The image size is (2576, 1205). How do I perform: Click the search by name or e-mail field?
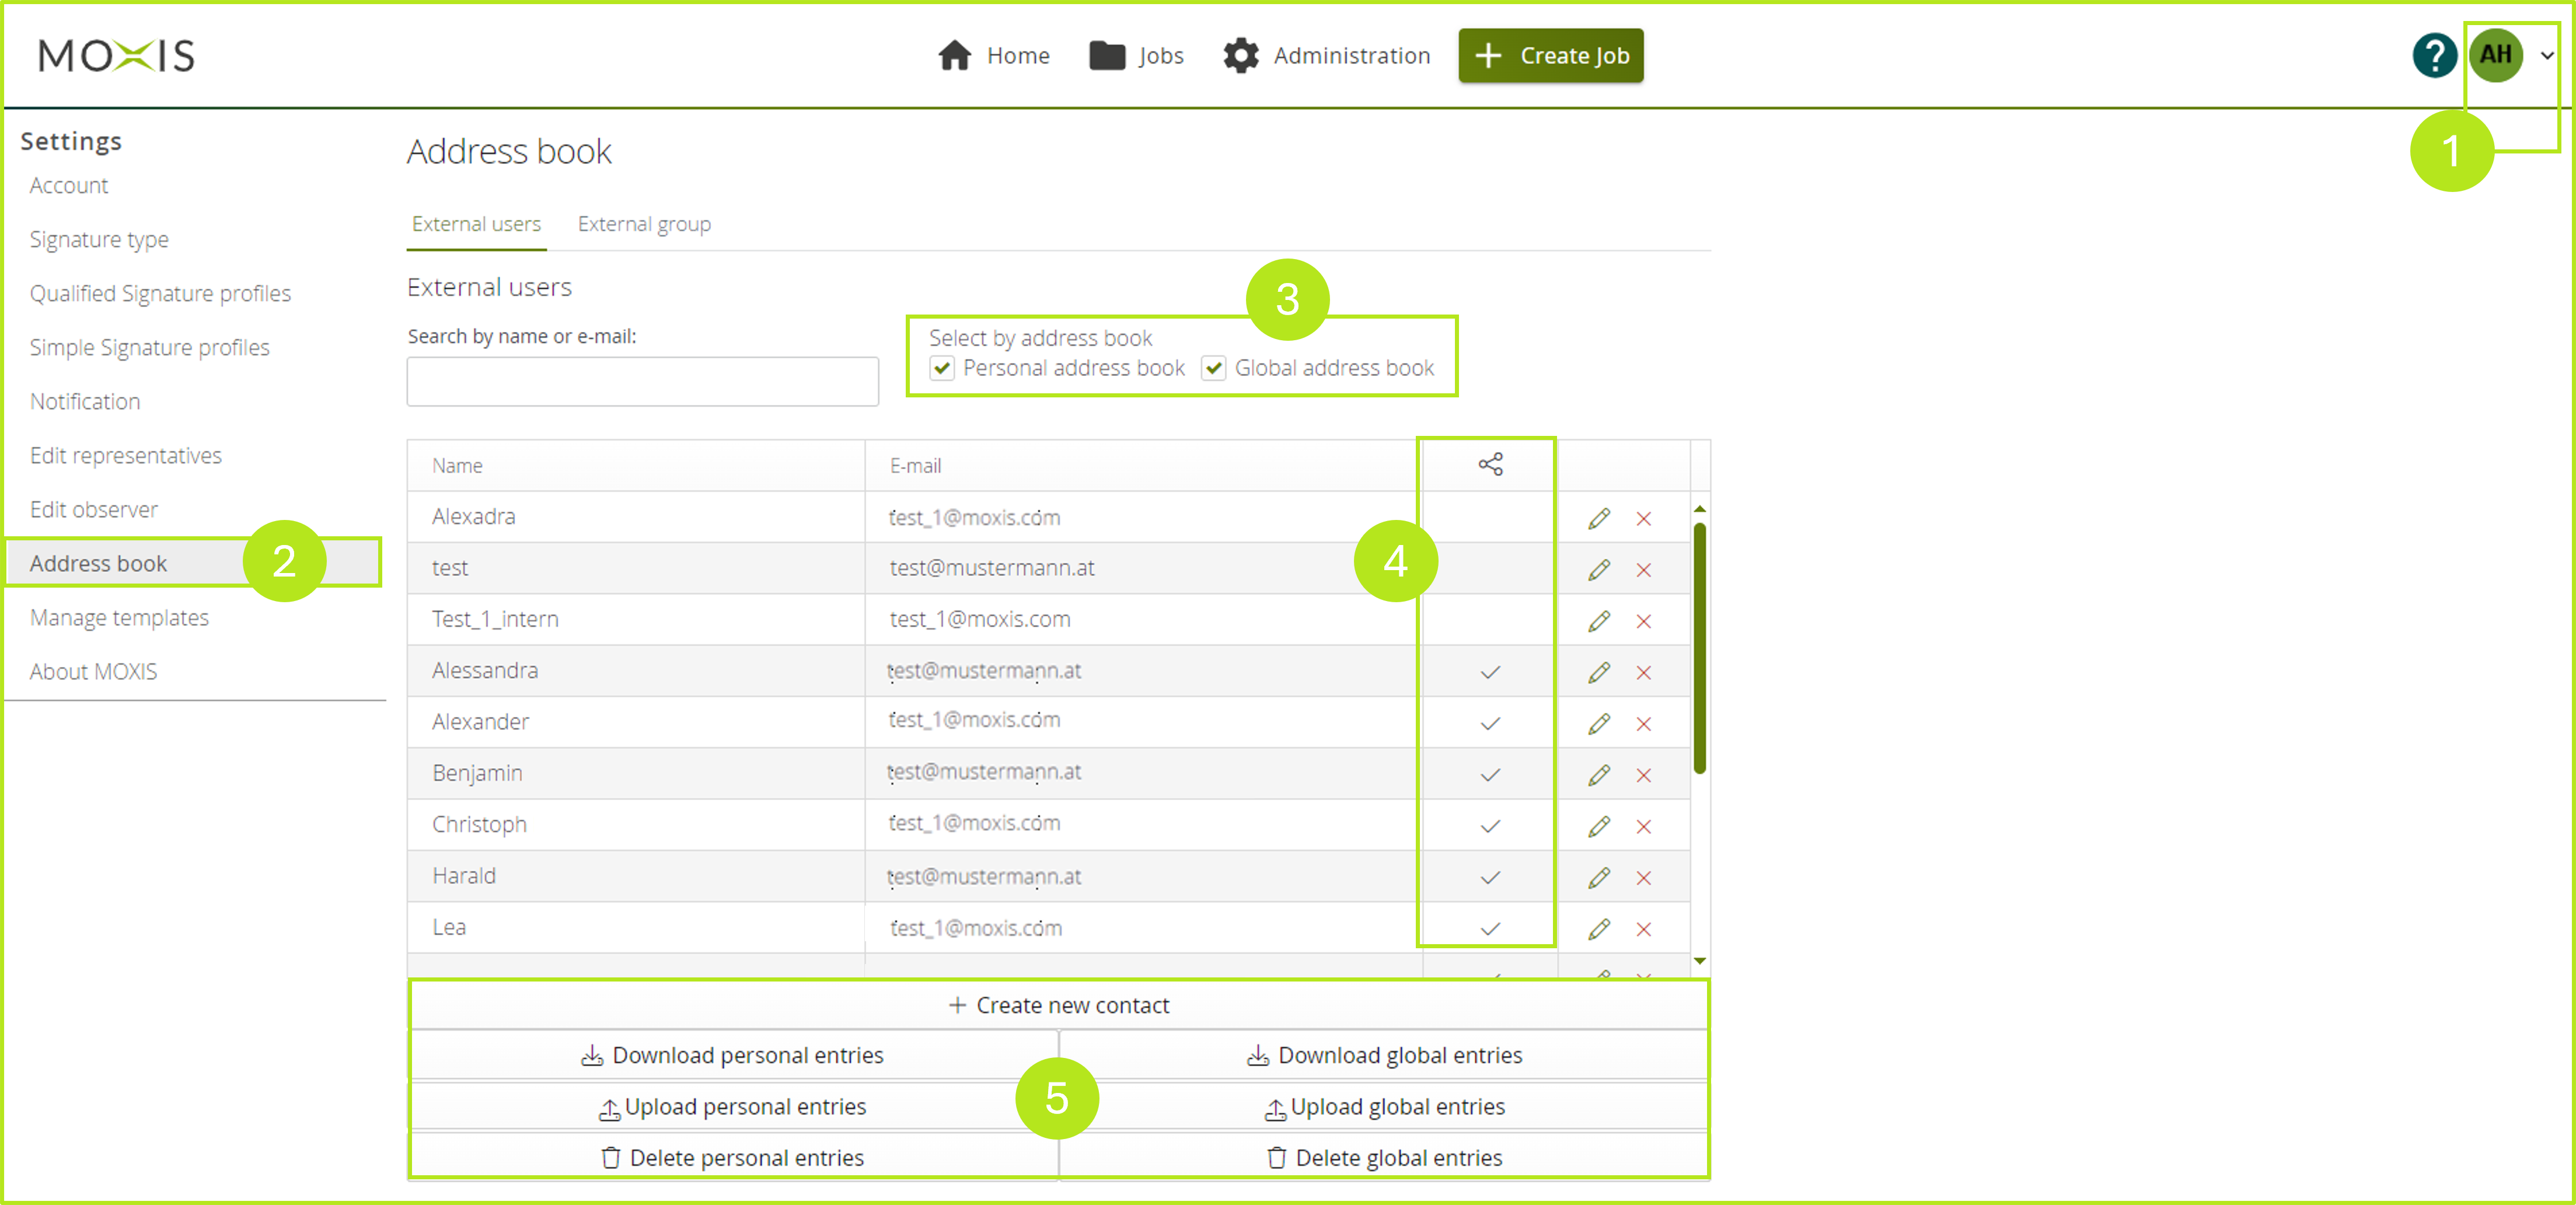pyautogui.click(x=642, y=381)
